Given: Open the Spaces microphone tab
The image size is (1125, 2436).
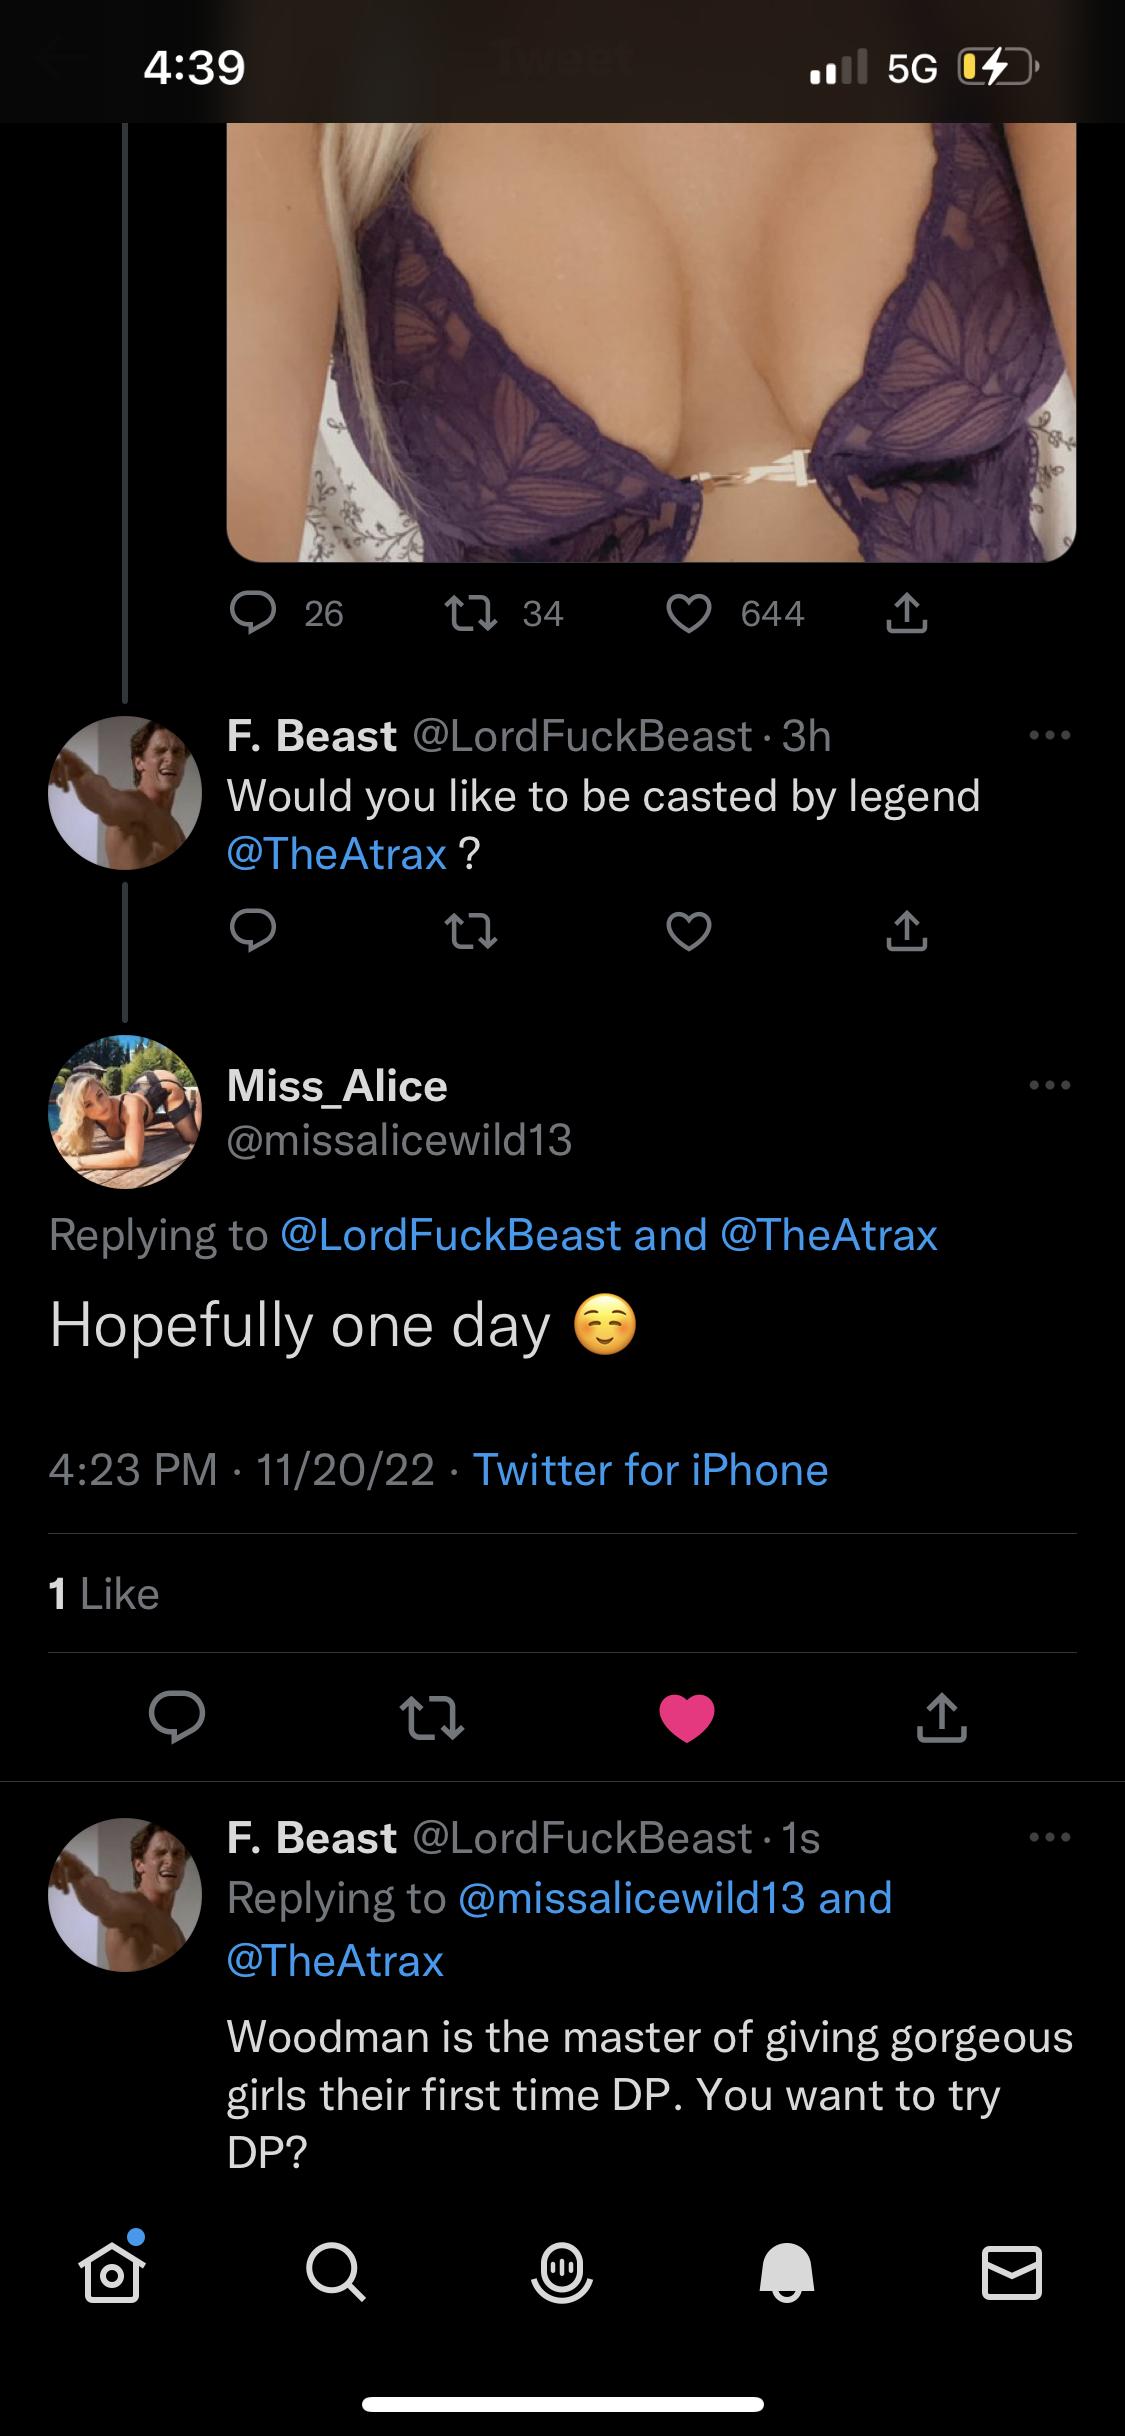Looking at the screenshot, I should 562,2272.
